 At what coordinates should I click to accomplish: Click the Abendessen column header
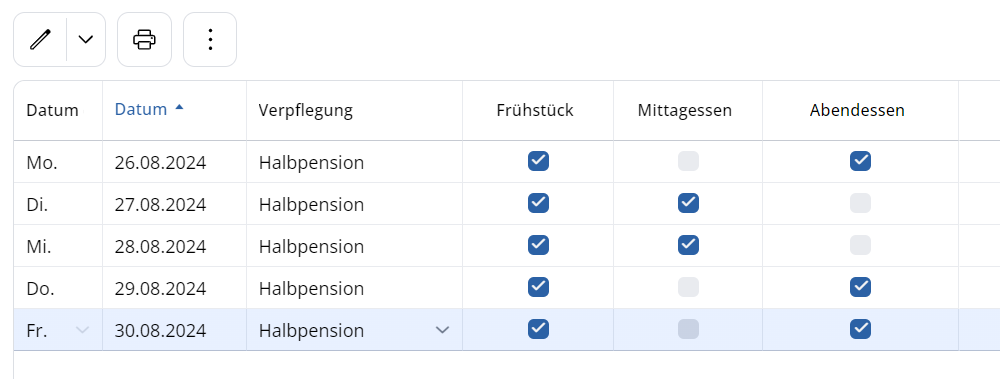tap(857, 110)
